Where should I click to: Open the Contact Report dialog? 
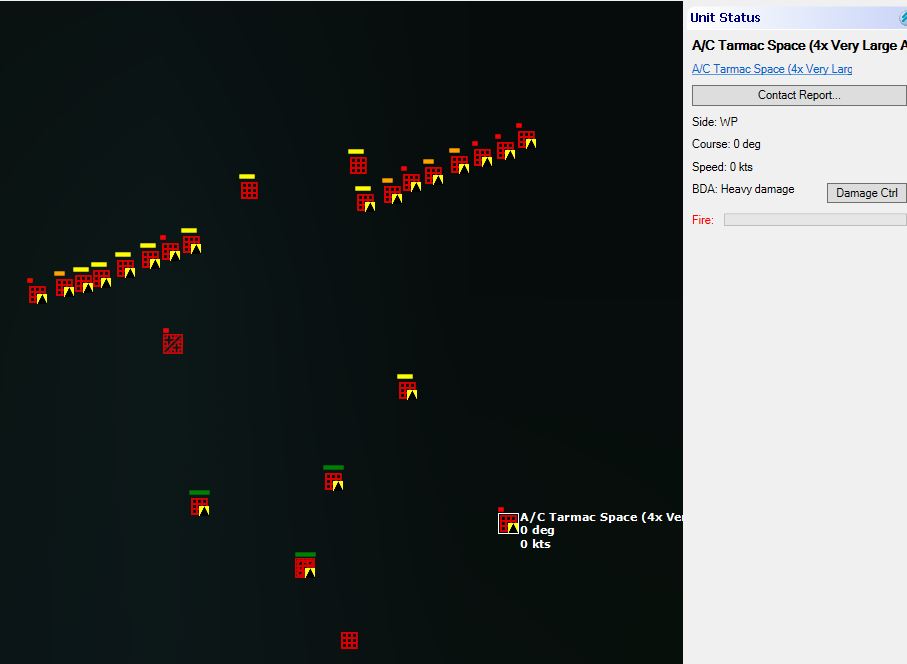pos(799,95)
